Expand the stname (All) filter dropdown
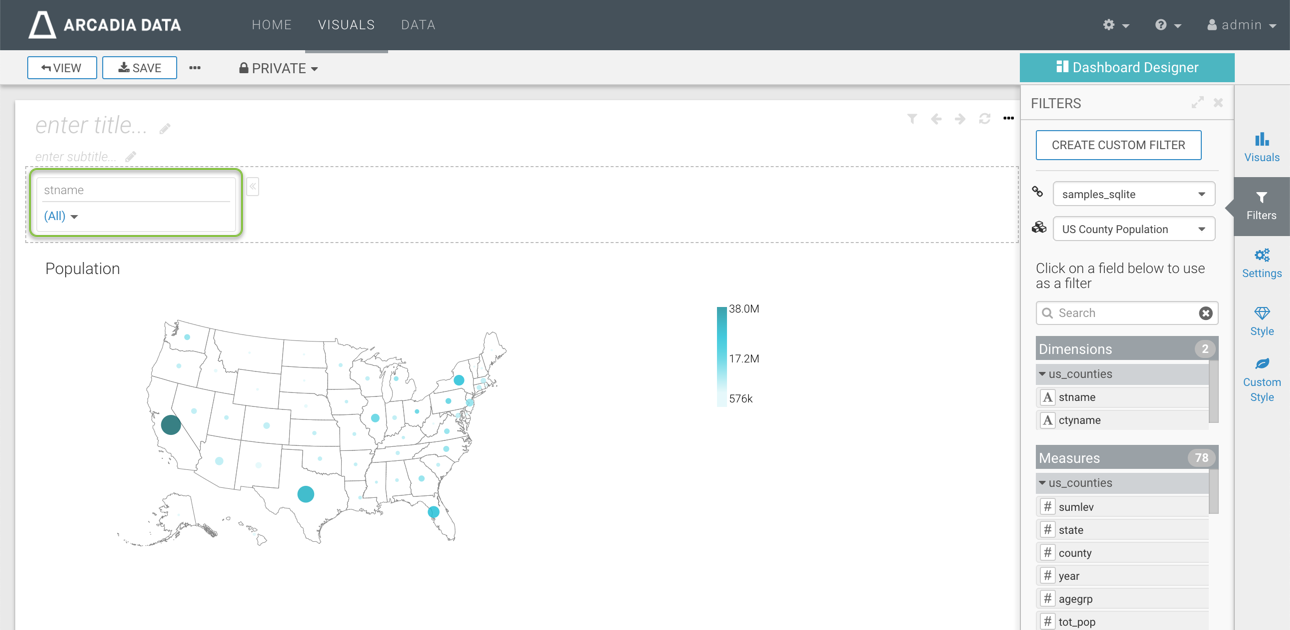 (61, 216)
